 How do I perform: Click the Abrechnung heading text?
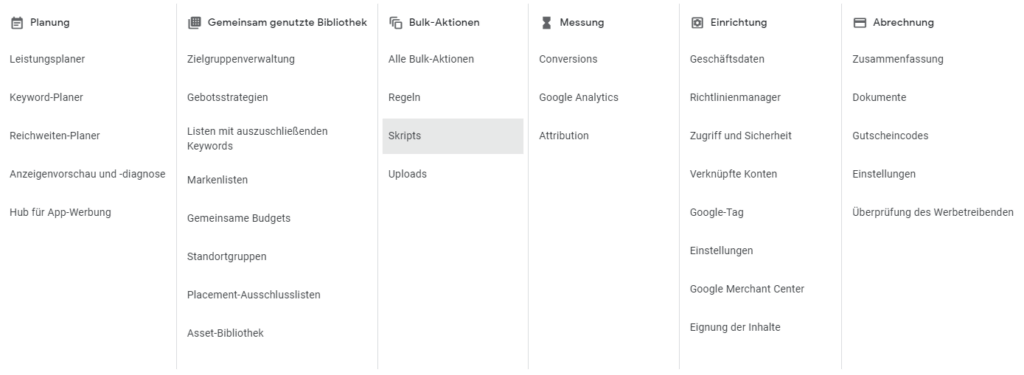[903, 23]
